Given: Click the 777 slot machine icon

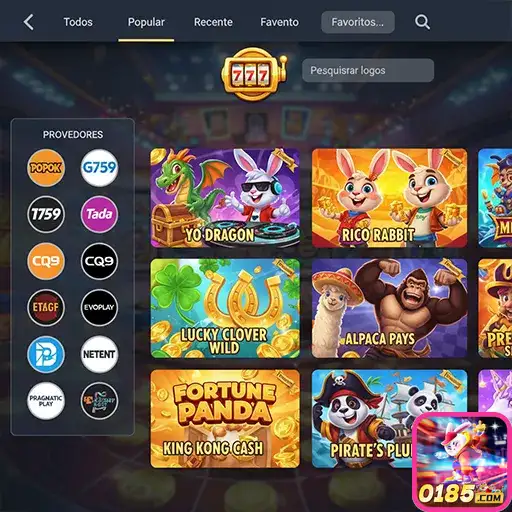Looking at the screenshot, I should [254, 74].
